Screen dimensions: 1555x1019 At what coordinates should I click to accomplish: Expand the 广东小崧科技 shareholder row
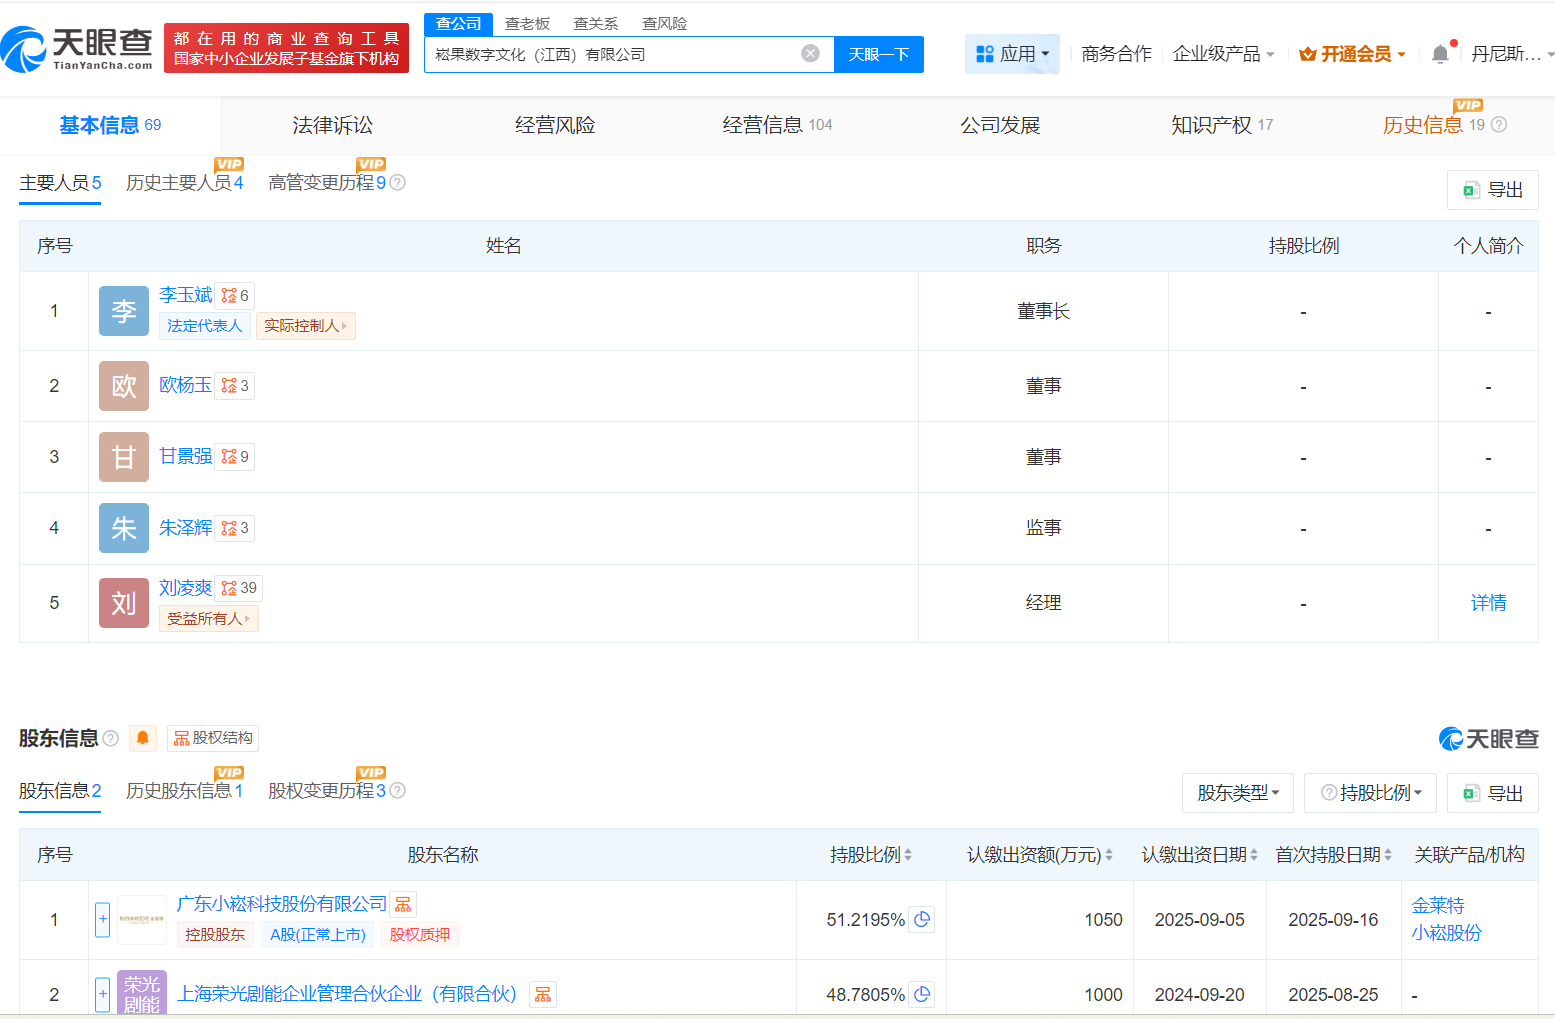pyautogui.click(x=102, y=919)
